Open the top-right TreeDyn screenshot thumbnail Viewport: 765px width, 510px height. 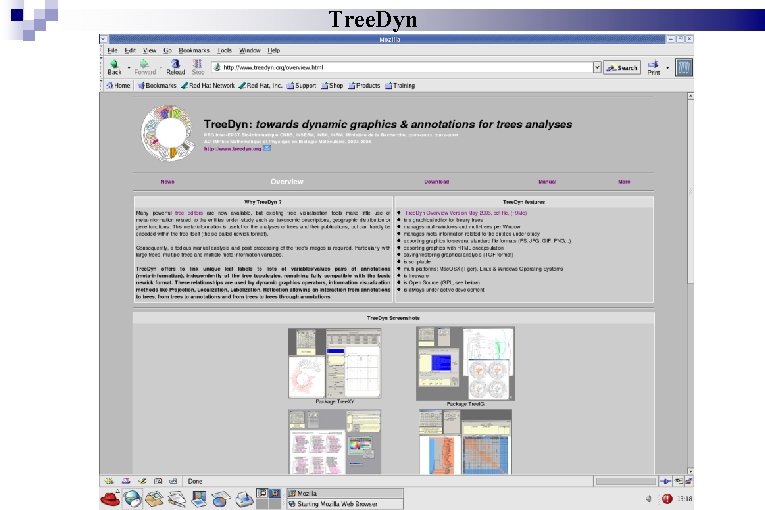click(x=465, y=364)
